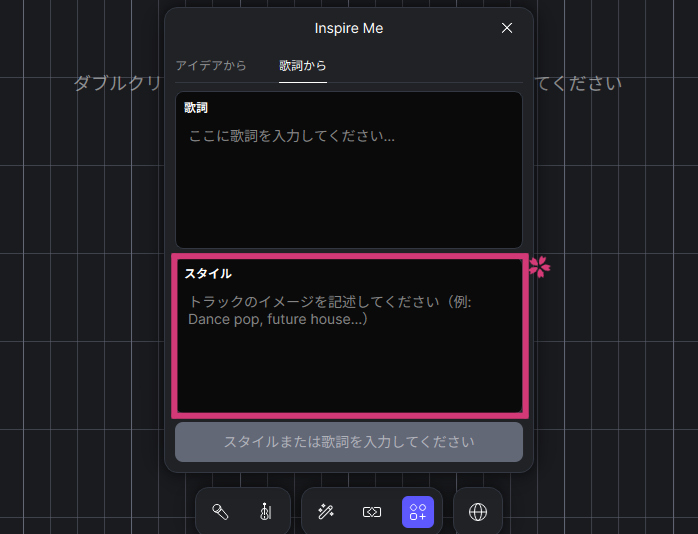This screenshot has height=534, width=698.
Task: Click the loop icon in bottom toolbar
Action: (x=371, y=512)
